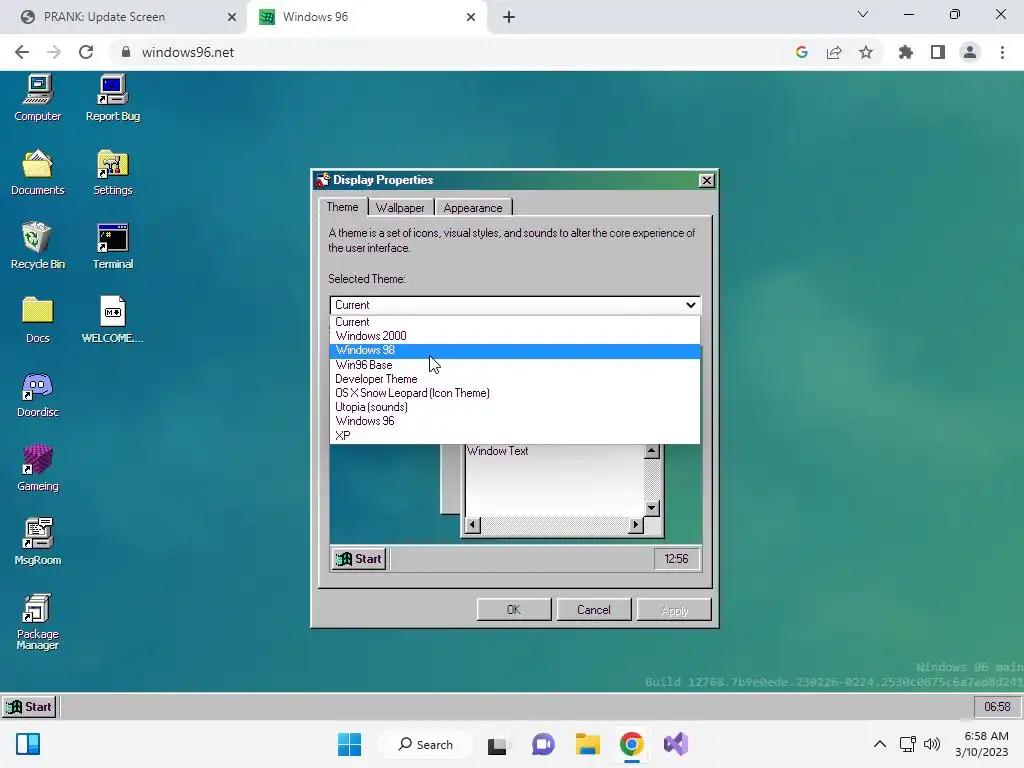The image size is (1024, 768).
Task: Select OS X Snow Leopard icon theme
Action: (515, 393)
